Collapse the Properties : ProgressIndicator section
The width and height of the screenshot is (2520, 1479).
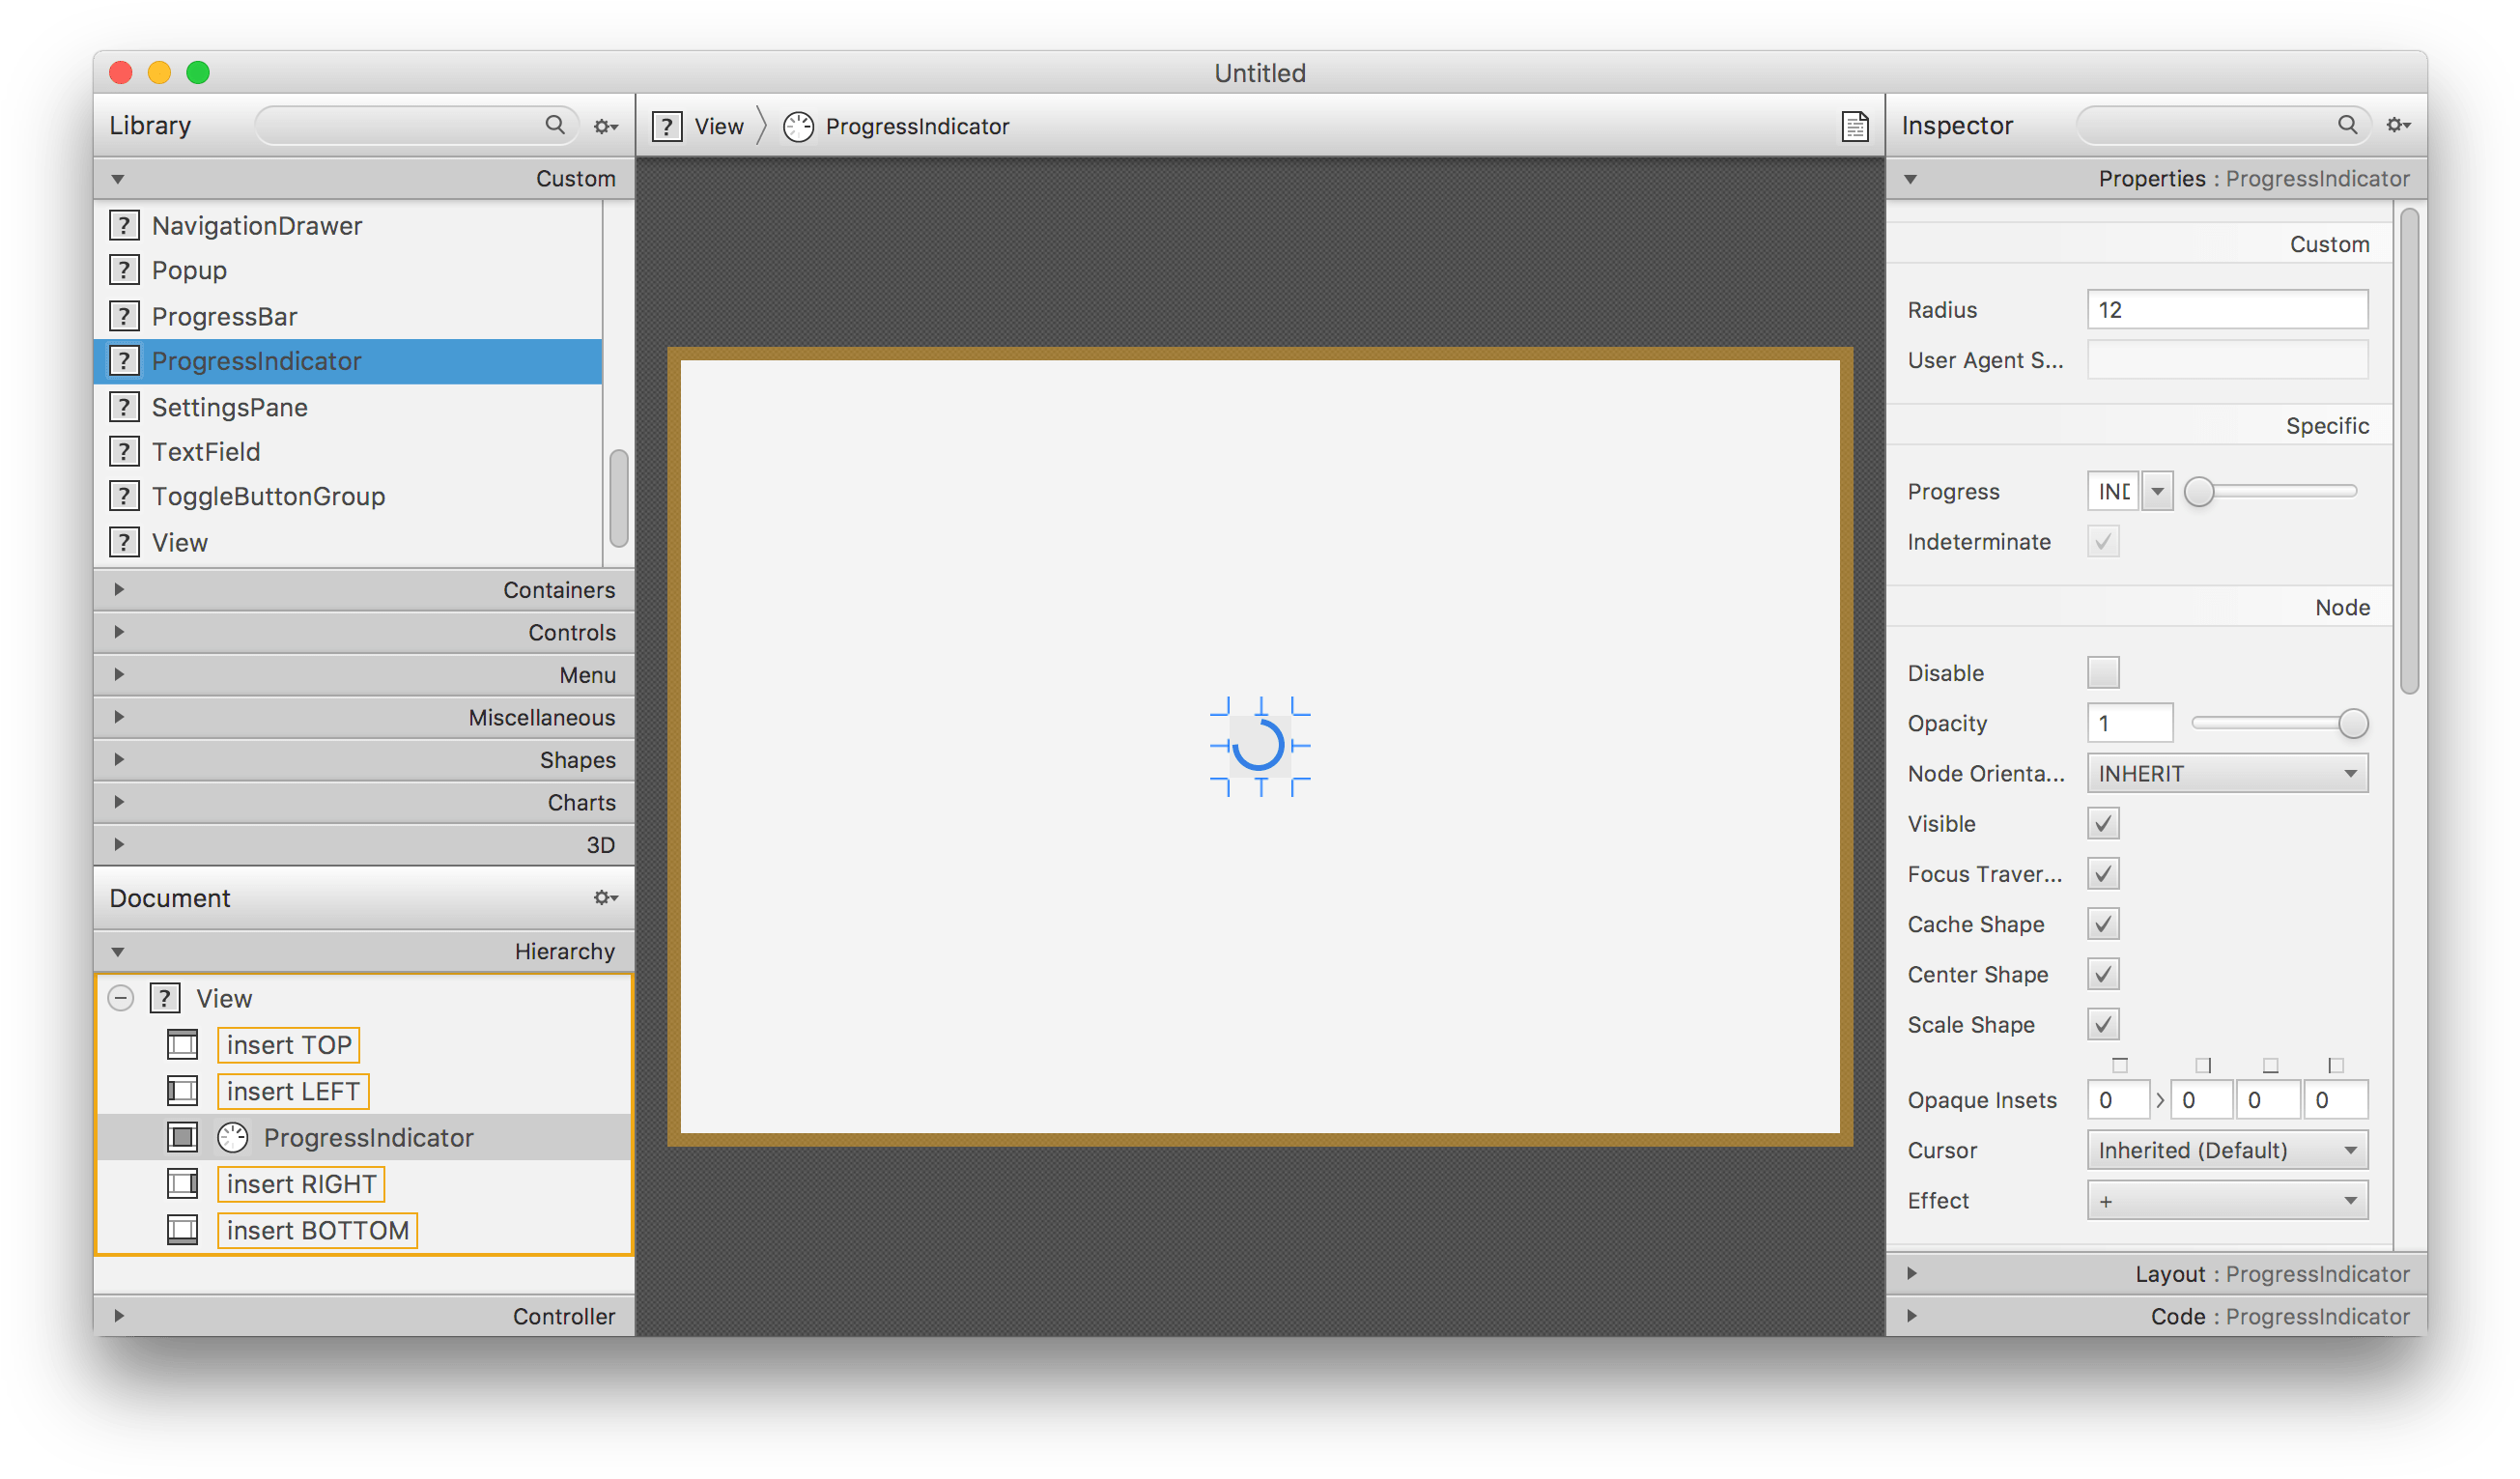(x=1911, y=179)
